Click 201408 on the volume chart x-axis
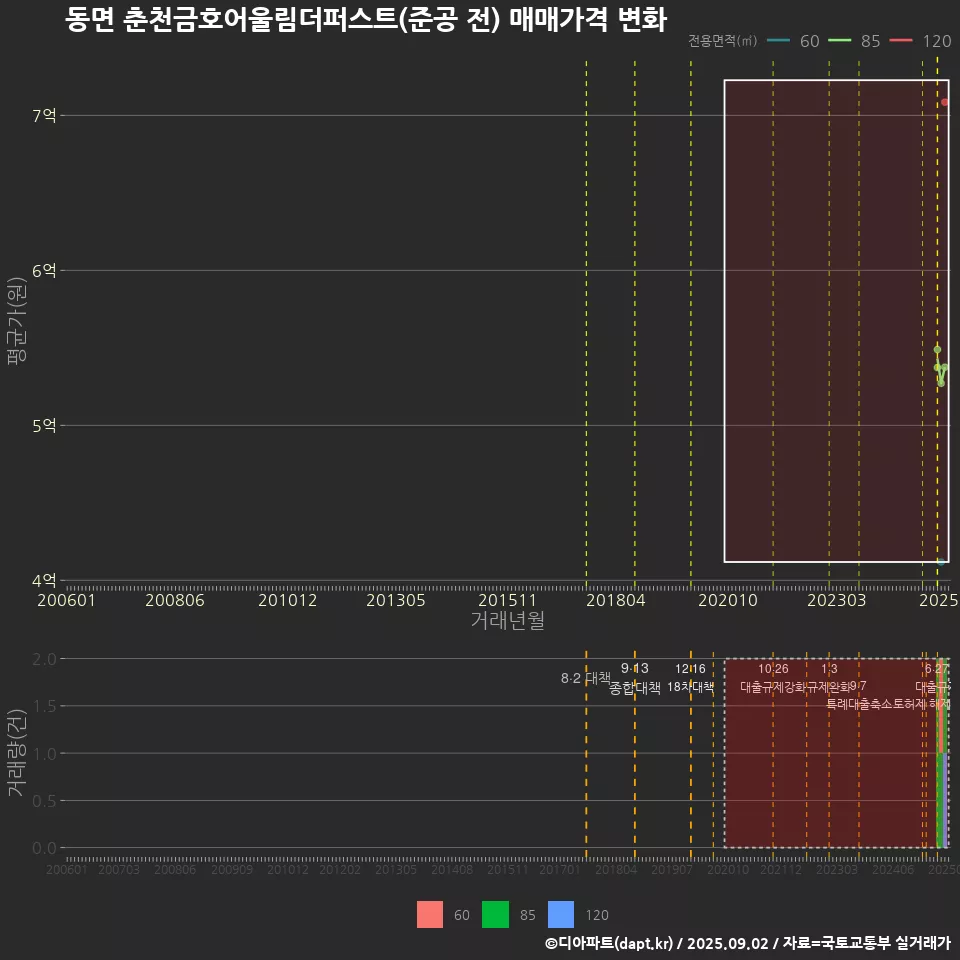The width and height of the screenshot is (960, 960). point(452,869)
